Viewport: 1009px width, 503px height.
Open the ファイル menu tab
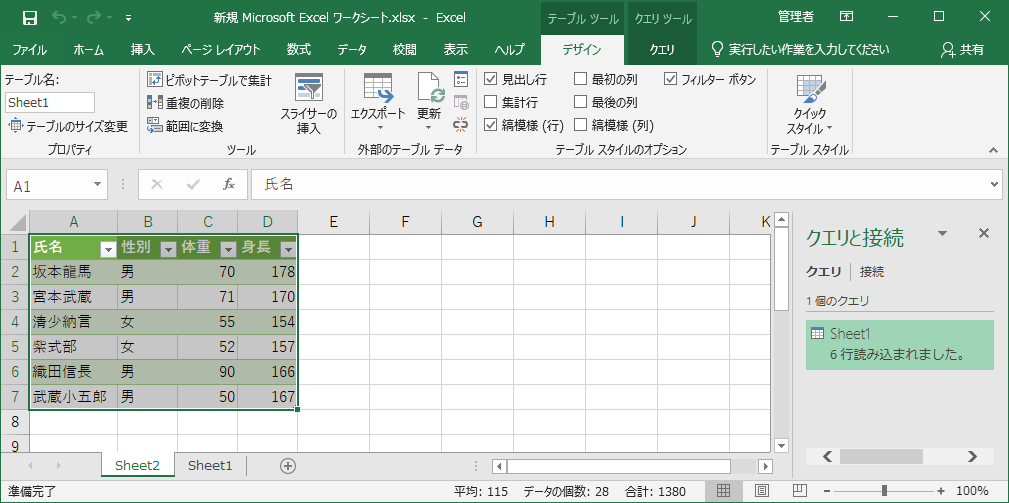coord(30,50)
